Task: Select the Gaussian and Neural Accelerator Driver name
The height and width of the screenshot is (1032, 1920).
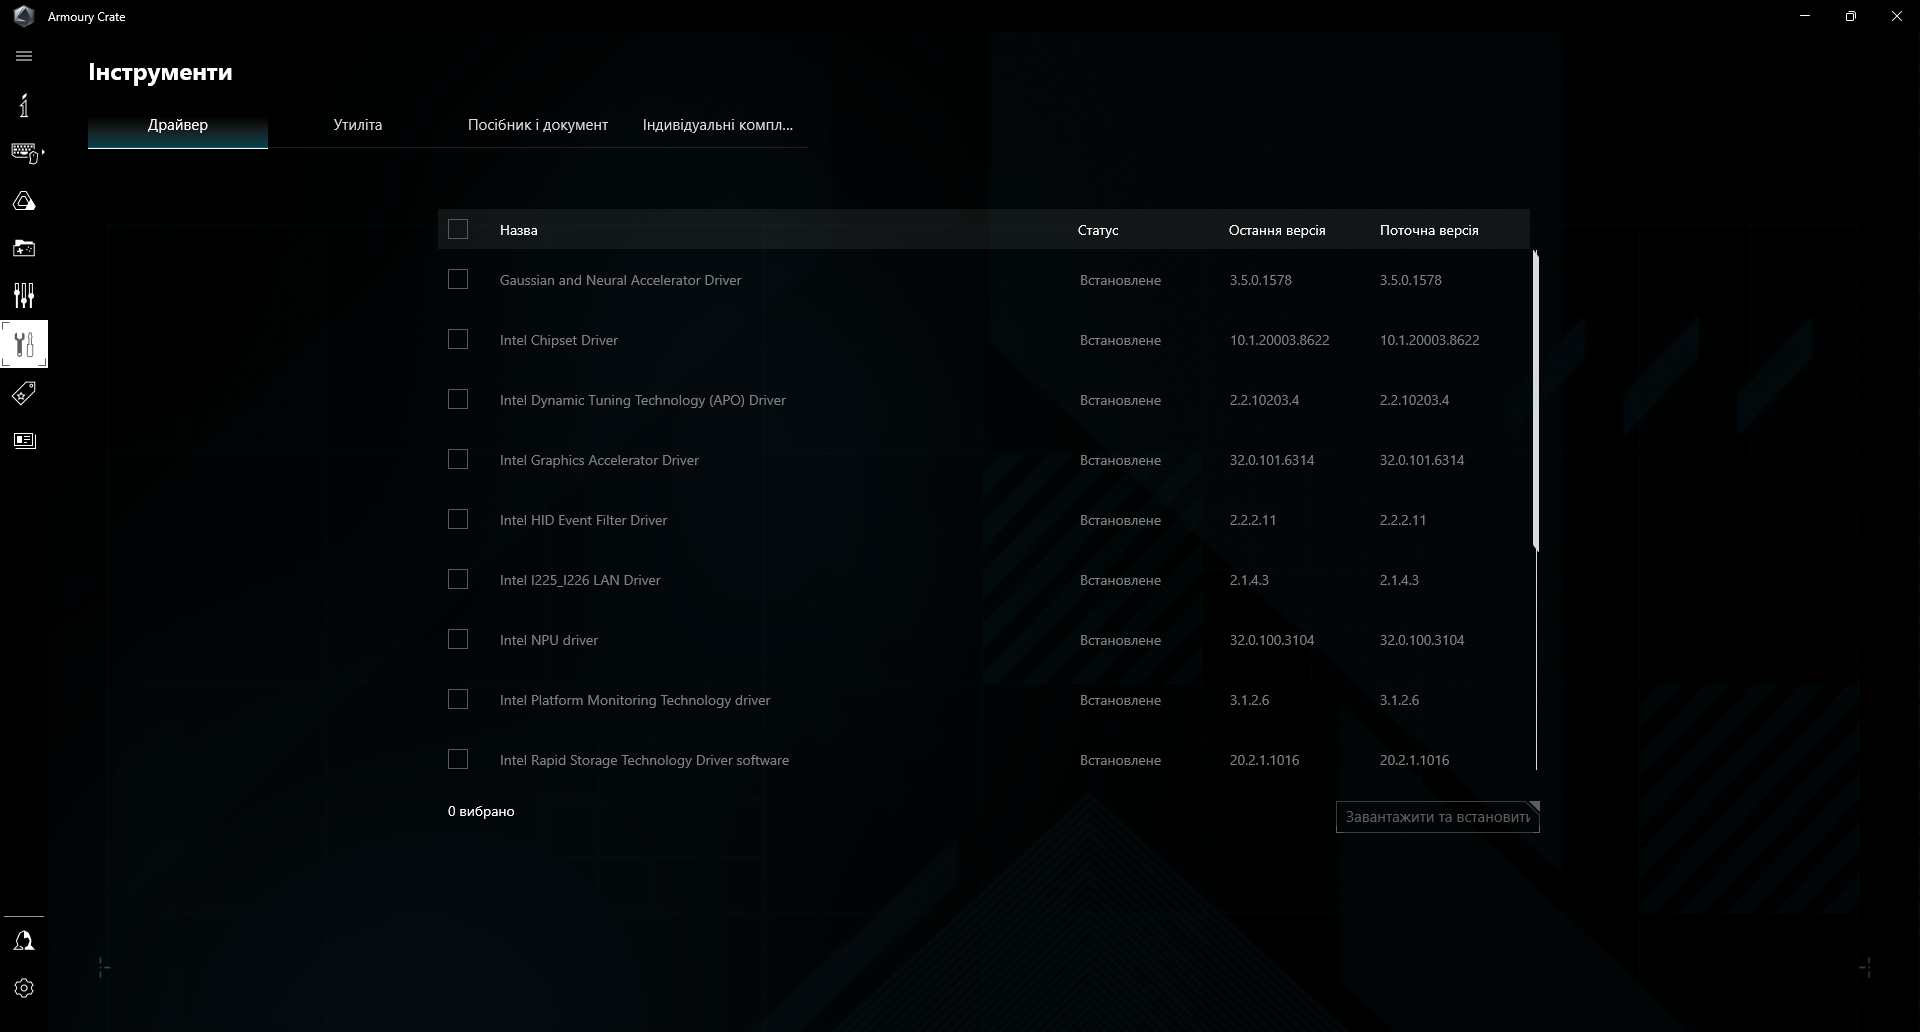Action: click(621, 280)
